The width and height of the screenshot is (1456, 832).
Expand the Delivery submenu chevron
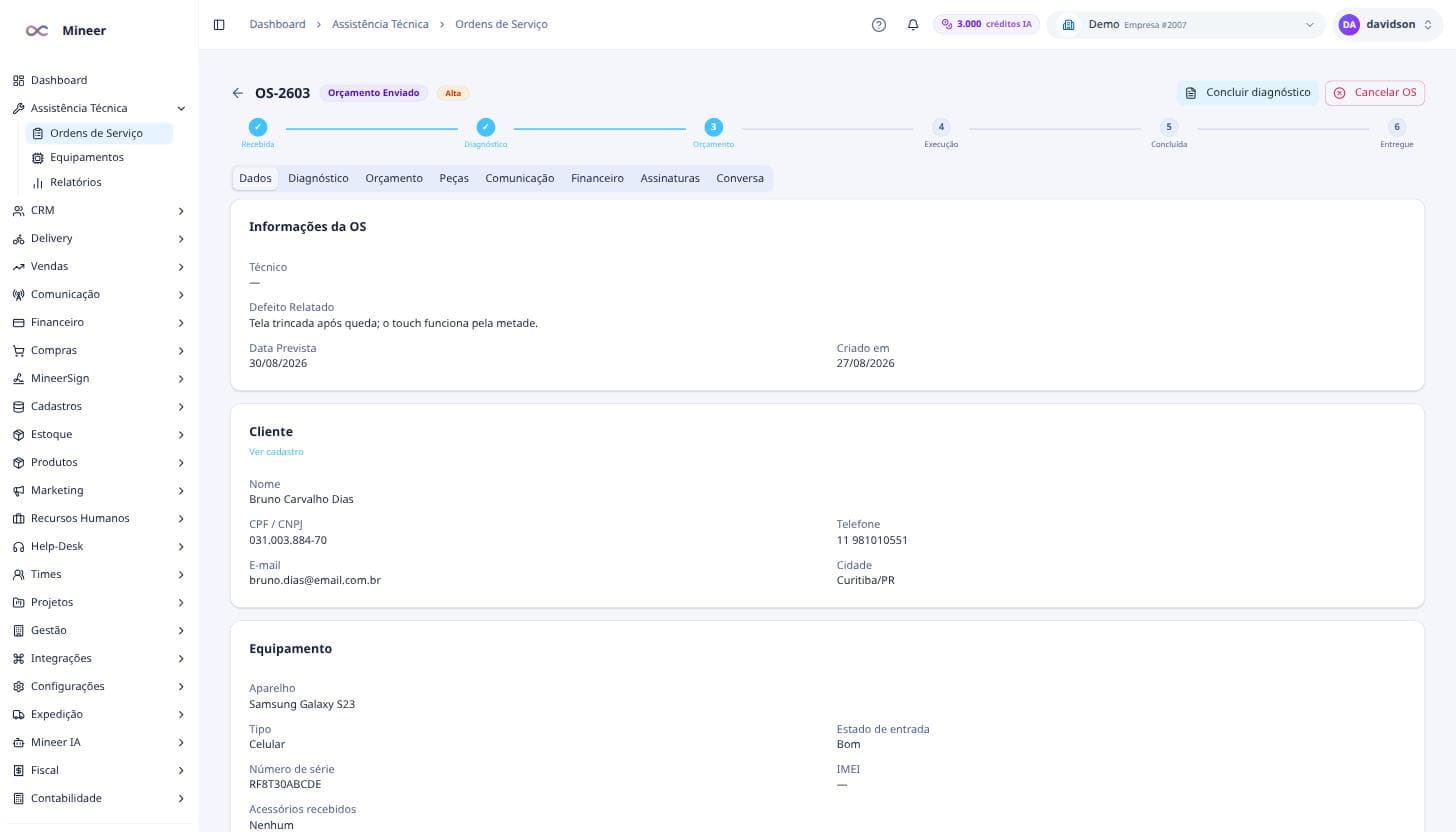[x=181, y=238]
